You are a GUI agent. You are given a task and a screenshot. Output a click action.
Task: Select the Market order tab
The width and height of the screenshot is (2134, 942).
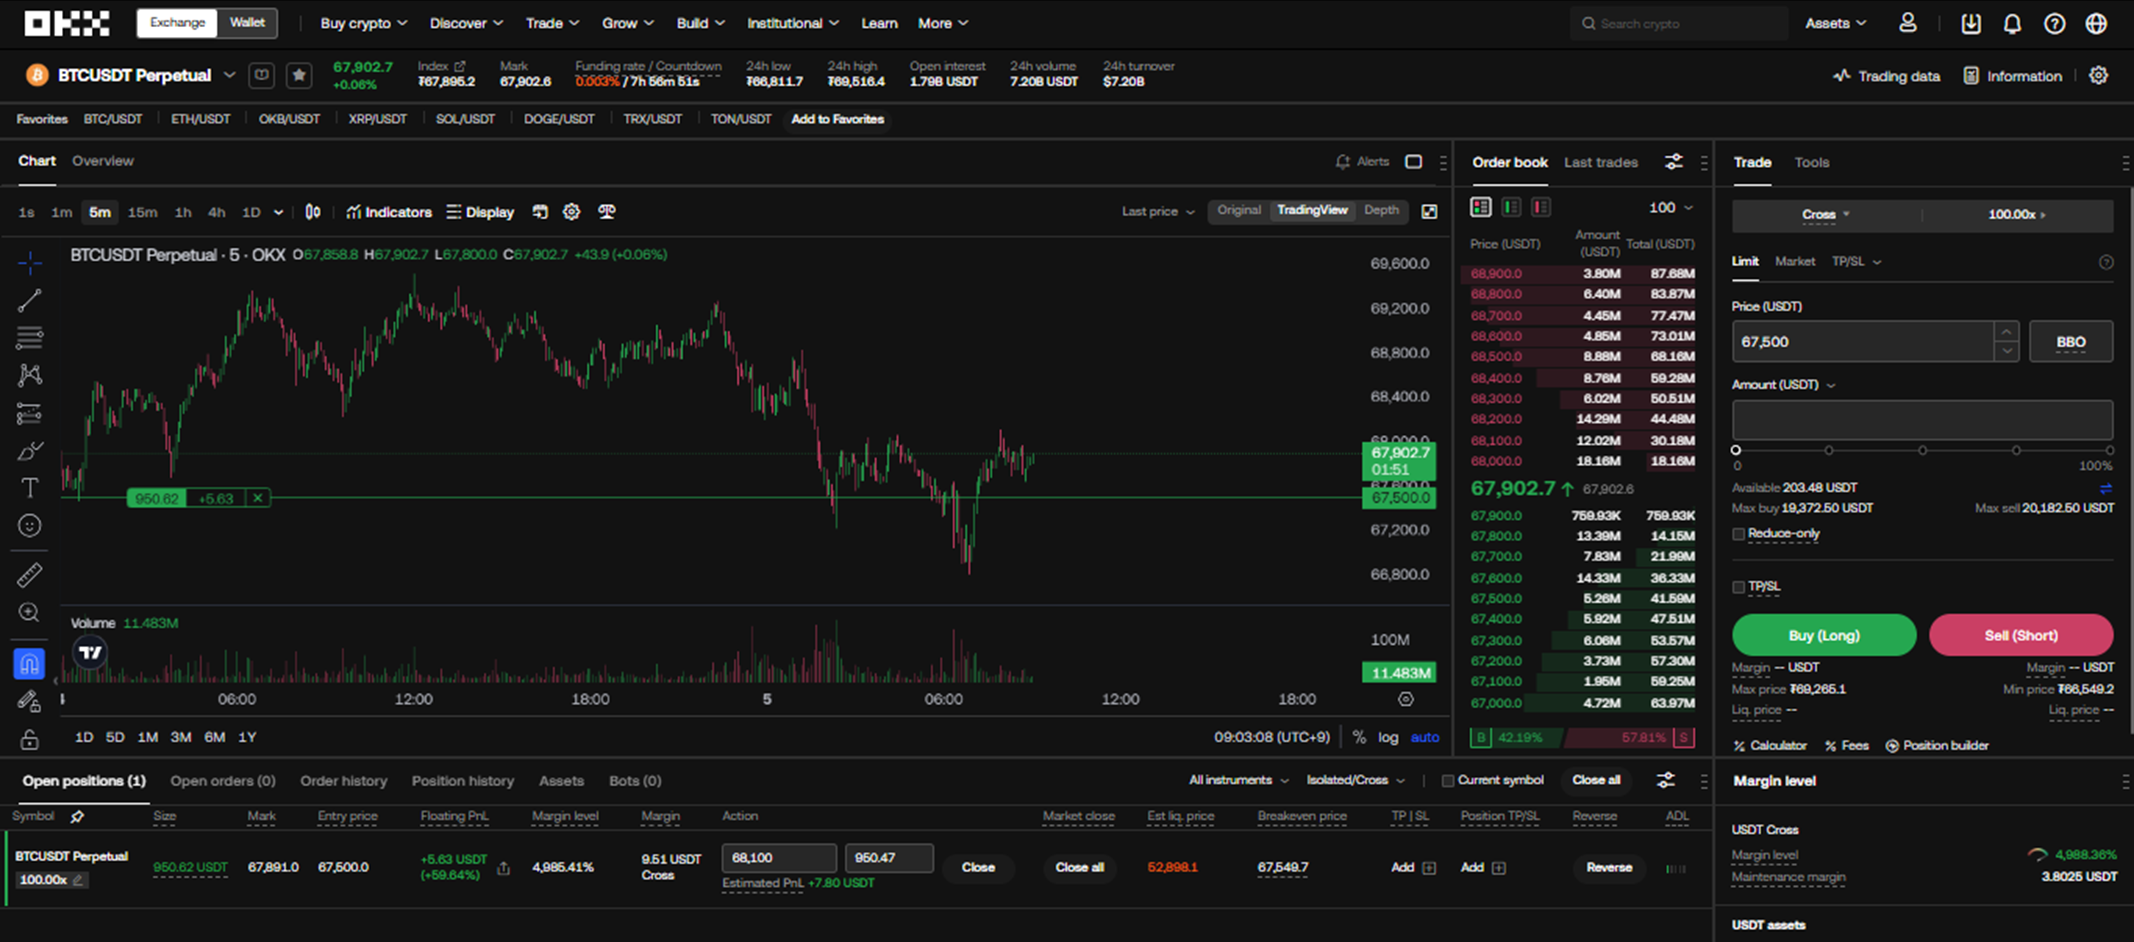[1794, 261]
